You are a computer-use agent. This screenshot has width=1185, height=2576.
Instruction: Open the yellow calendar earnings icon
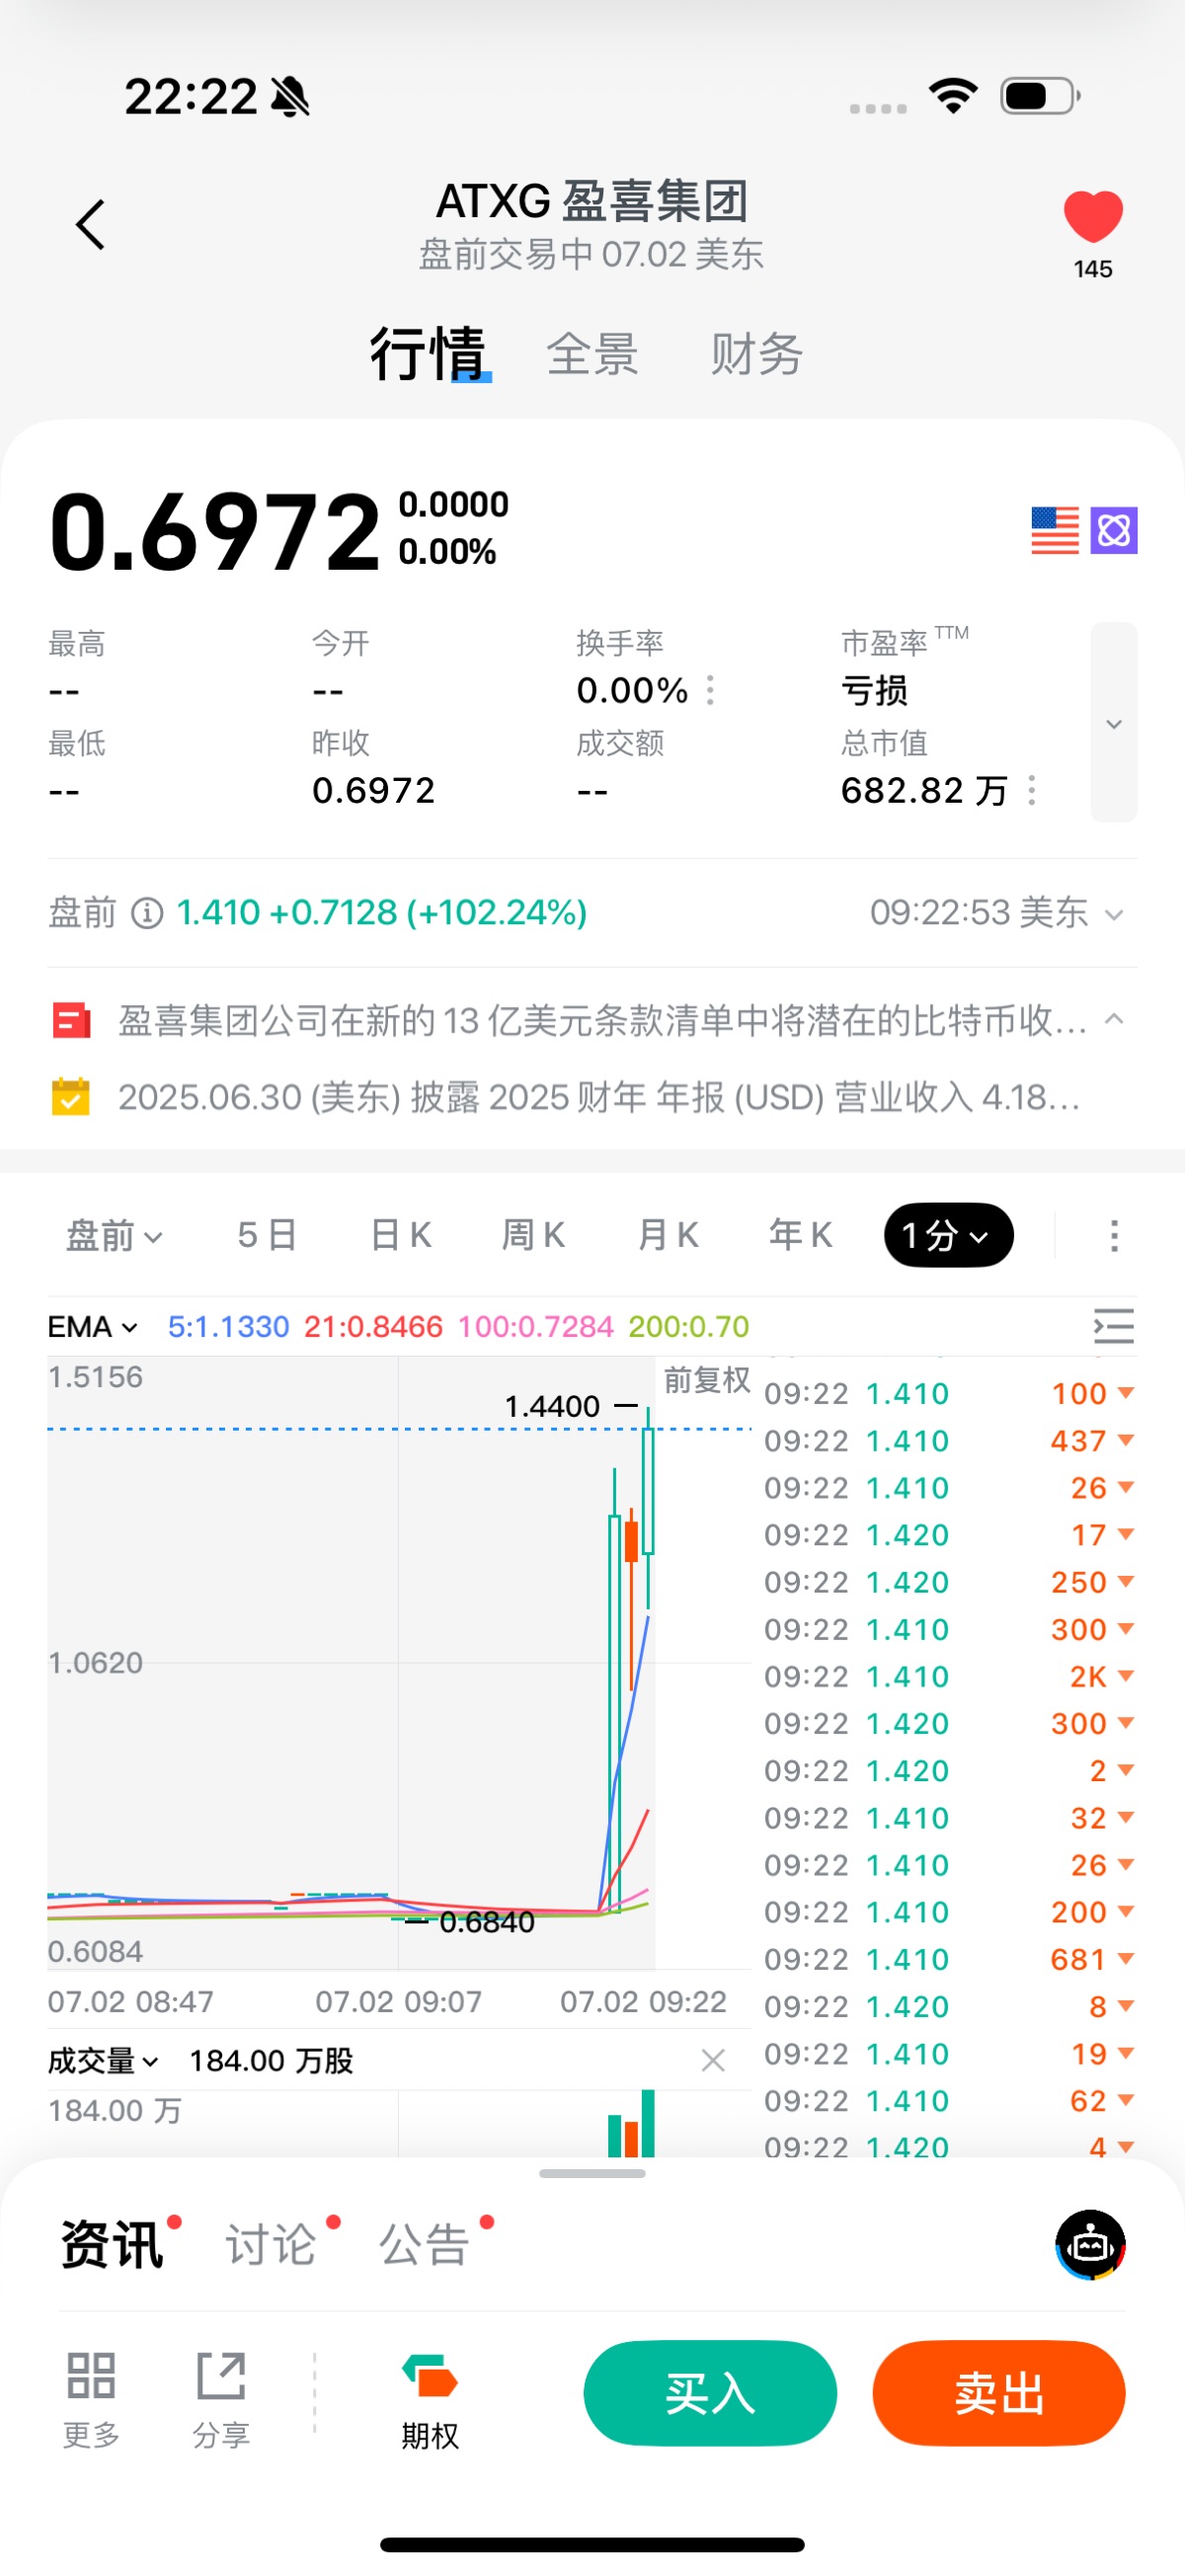click(71, 1096)
